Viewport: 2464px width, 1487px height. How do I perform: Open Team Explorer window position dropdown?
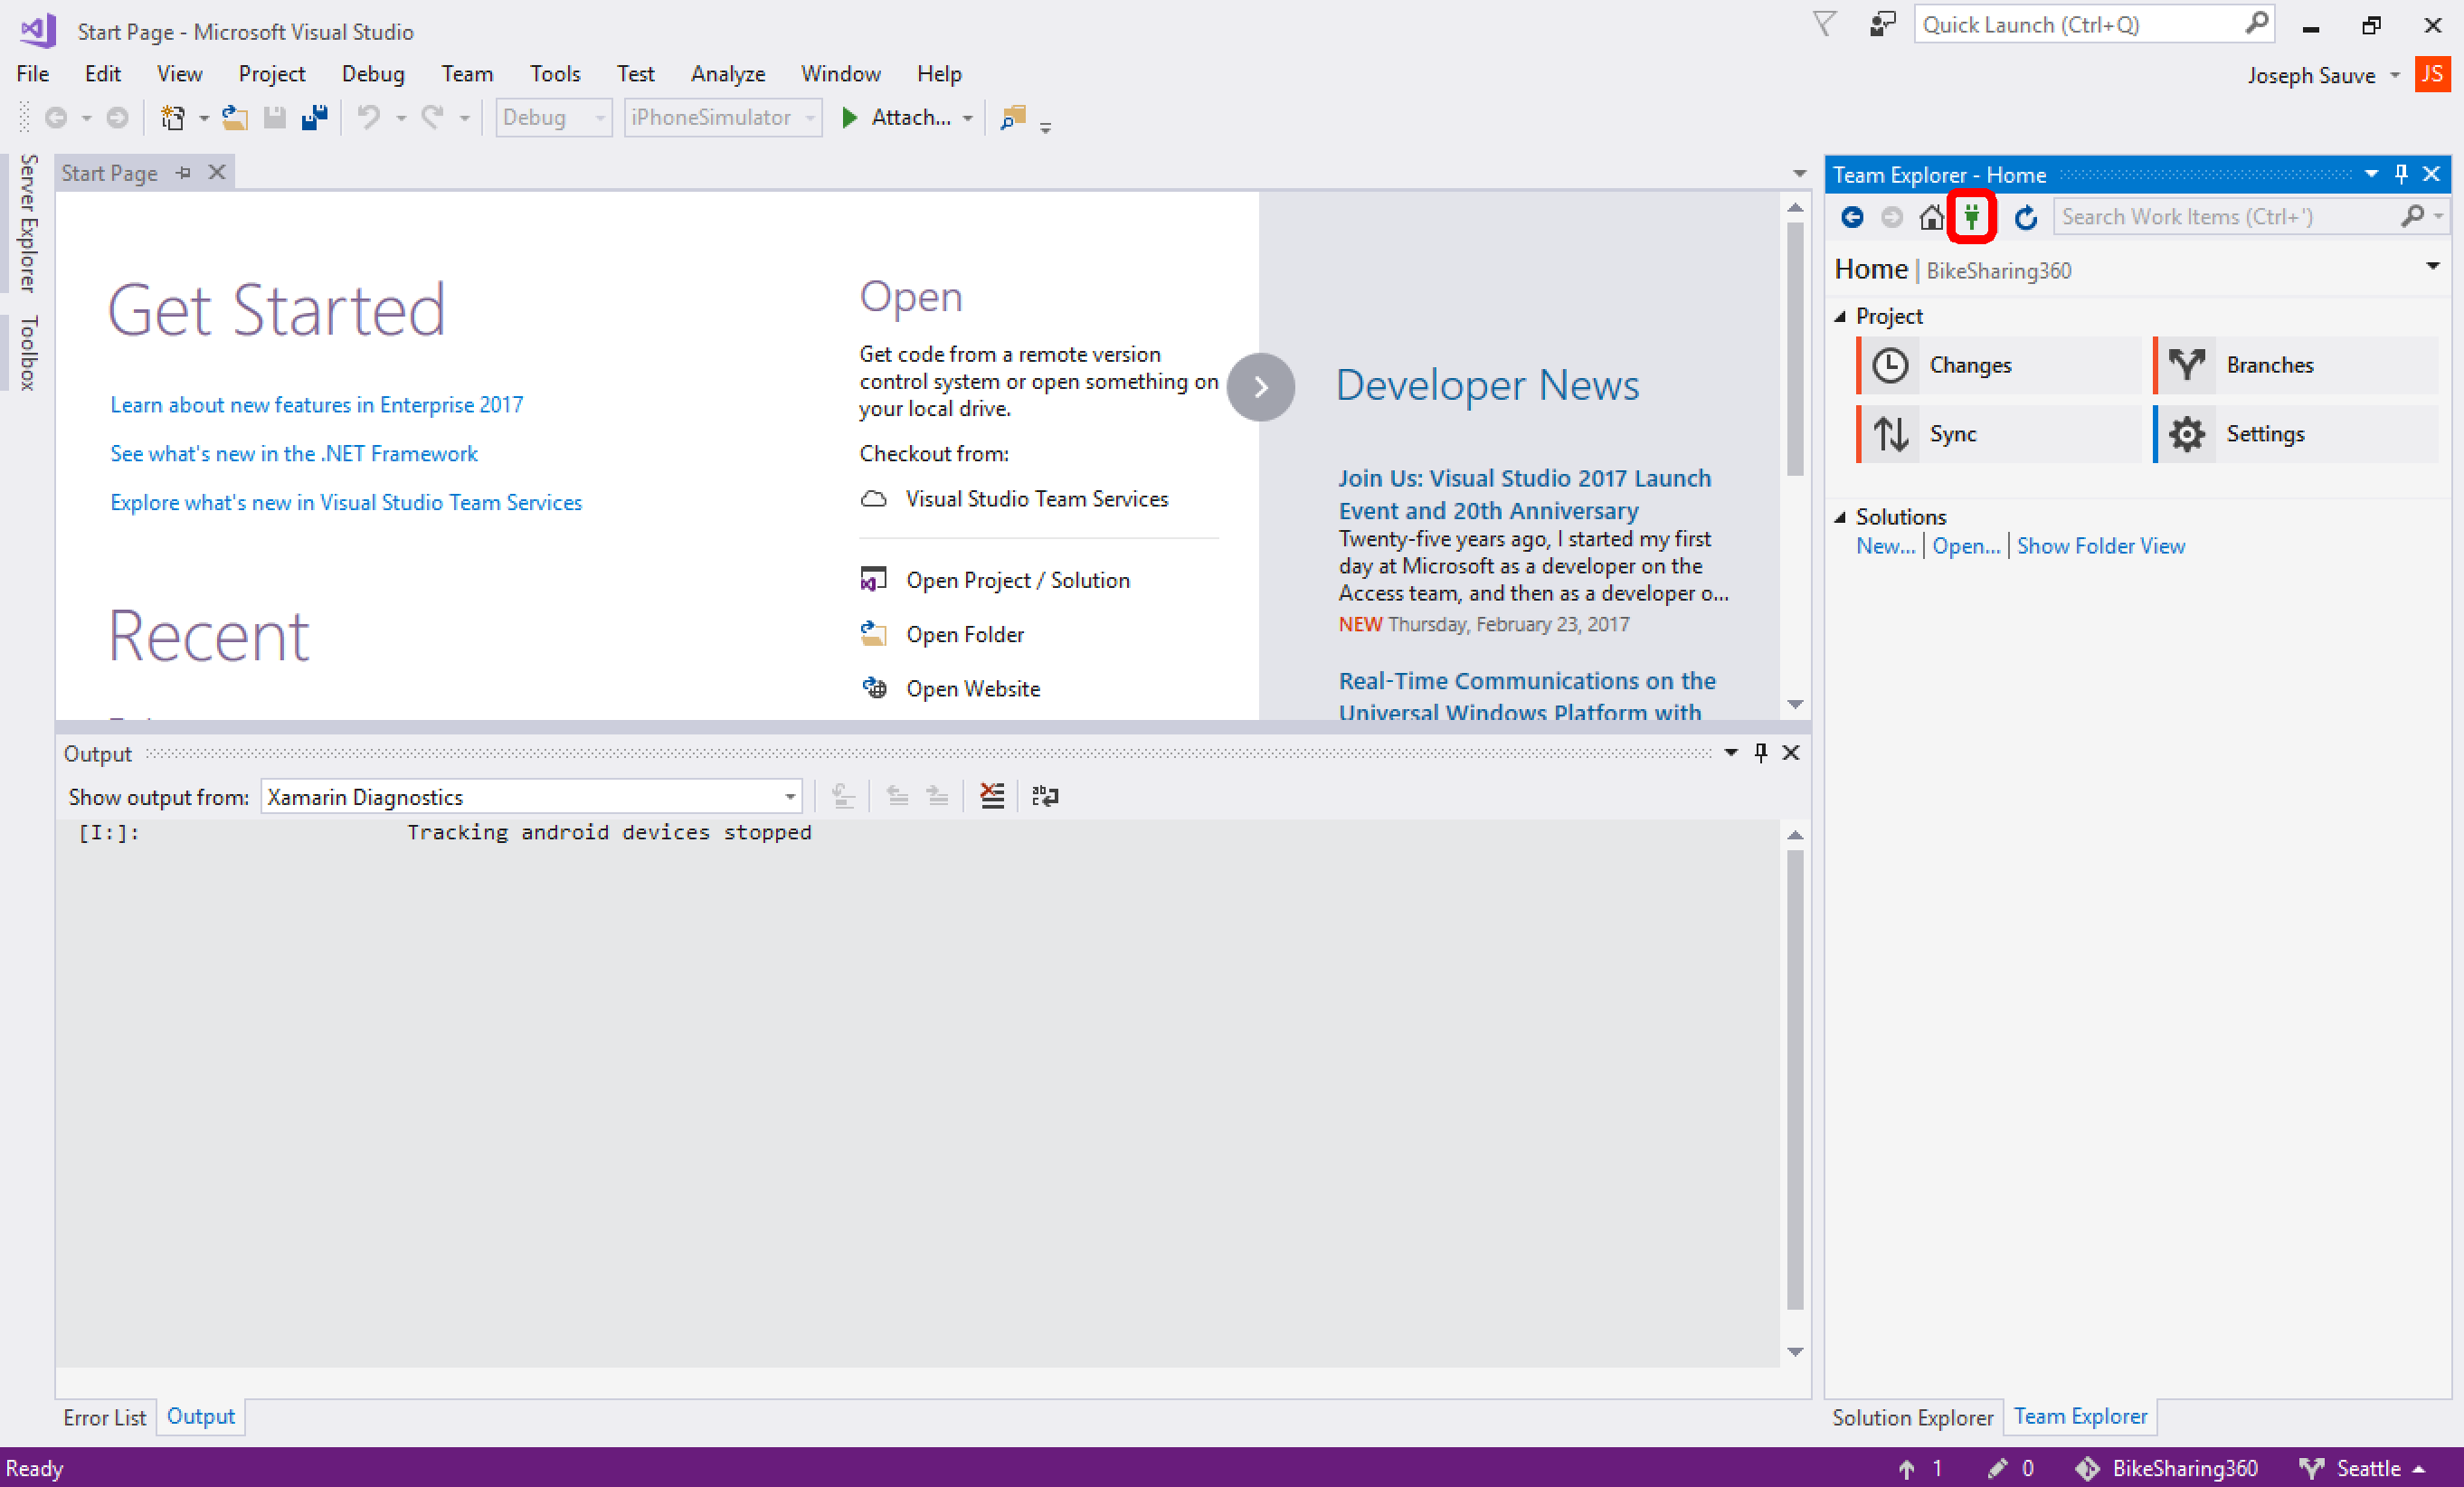2371,174
